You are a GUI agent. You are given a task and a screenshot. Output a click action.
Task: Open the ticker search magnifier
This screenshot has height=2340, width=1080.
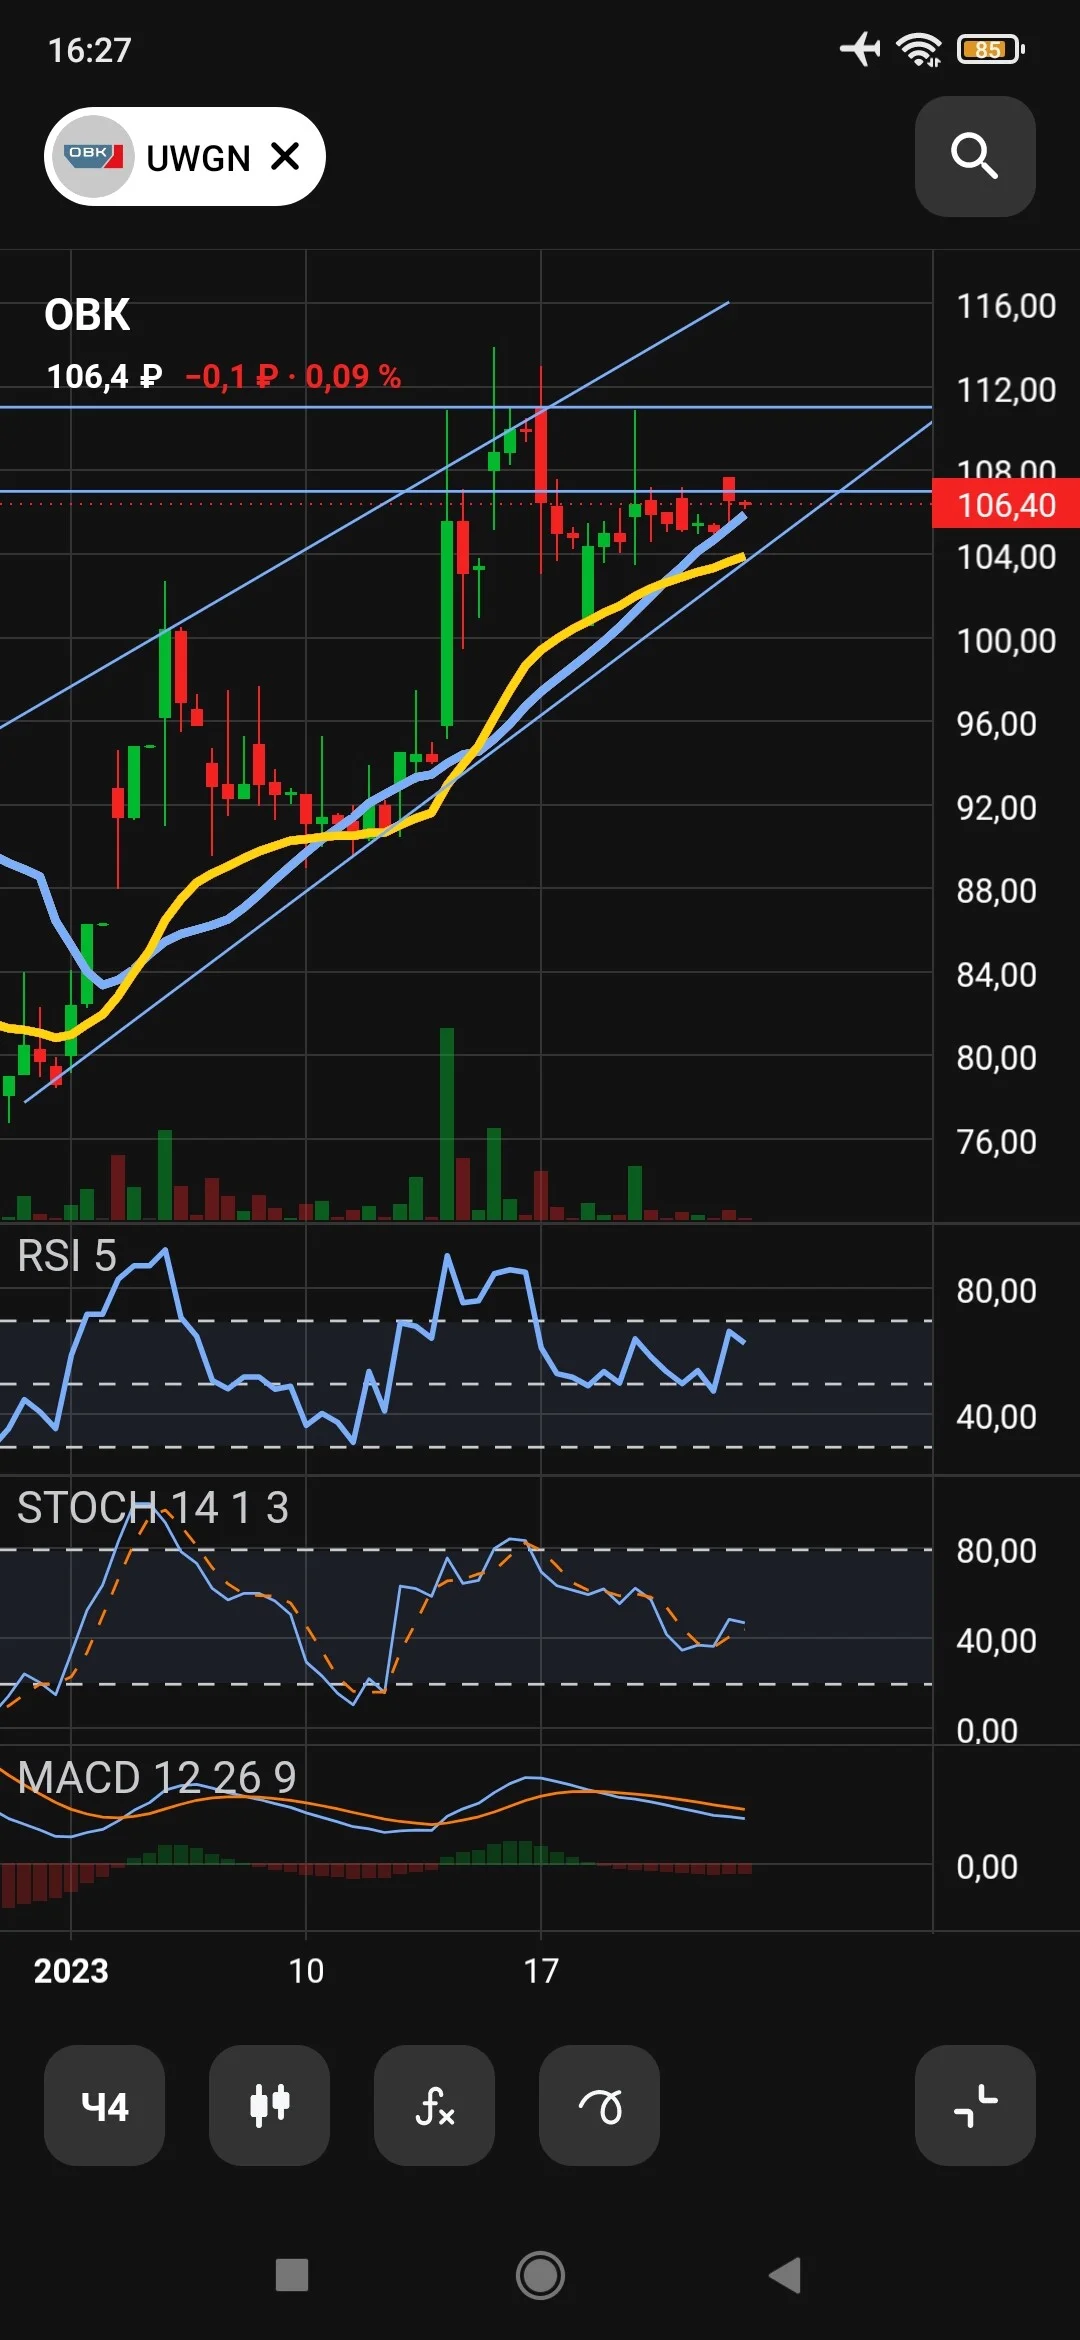pos(975,157)
